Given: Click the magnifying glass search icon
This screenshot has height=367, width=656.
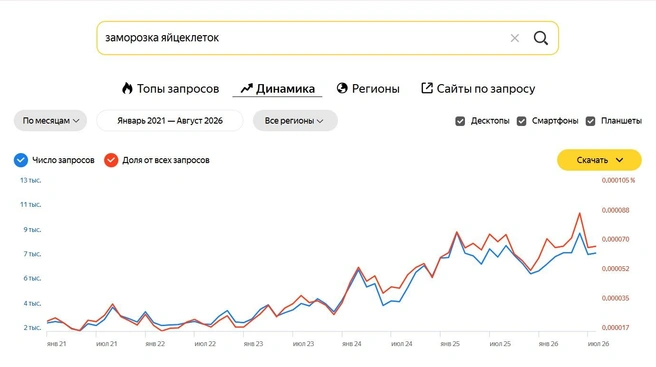Looking at the screenshot, I should click(541, 38).
